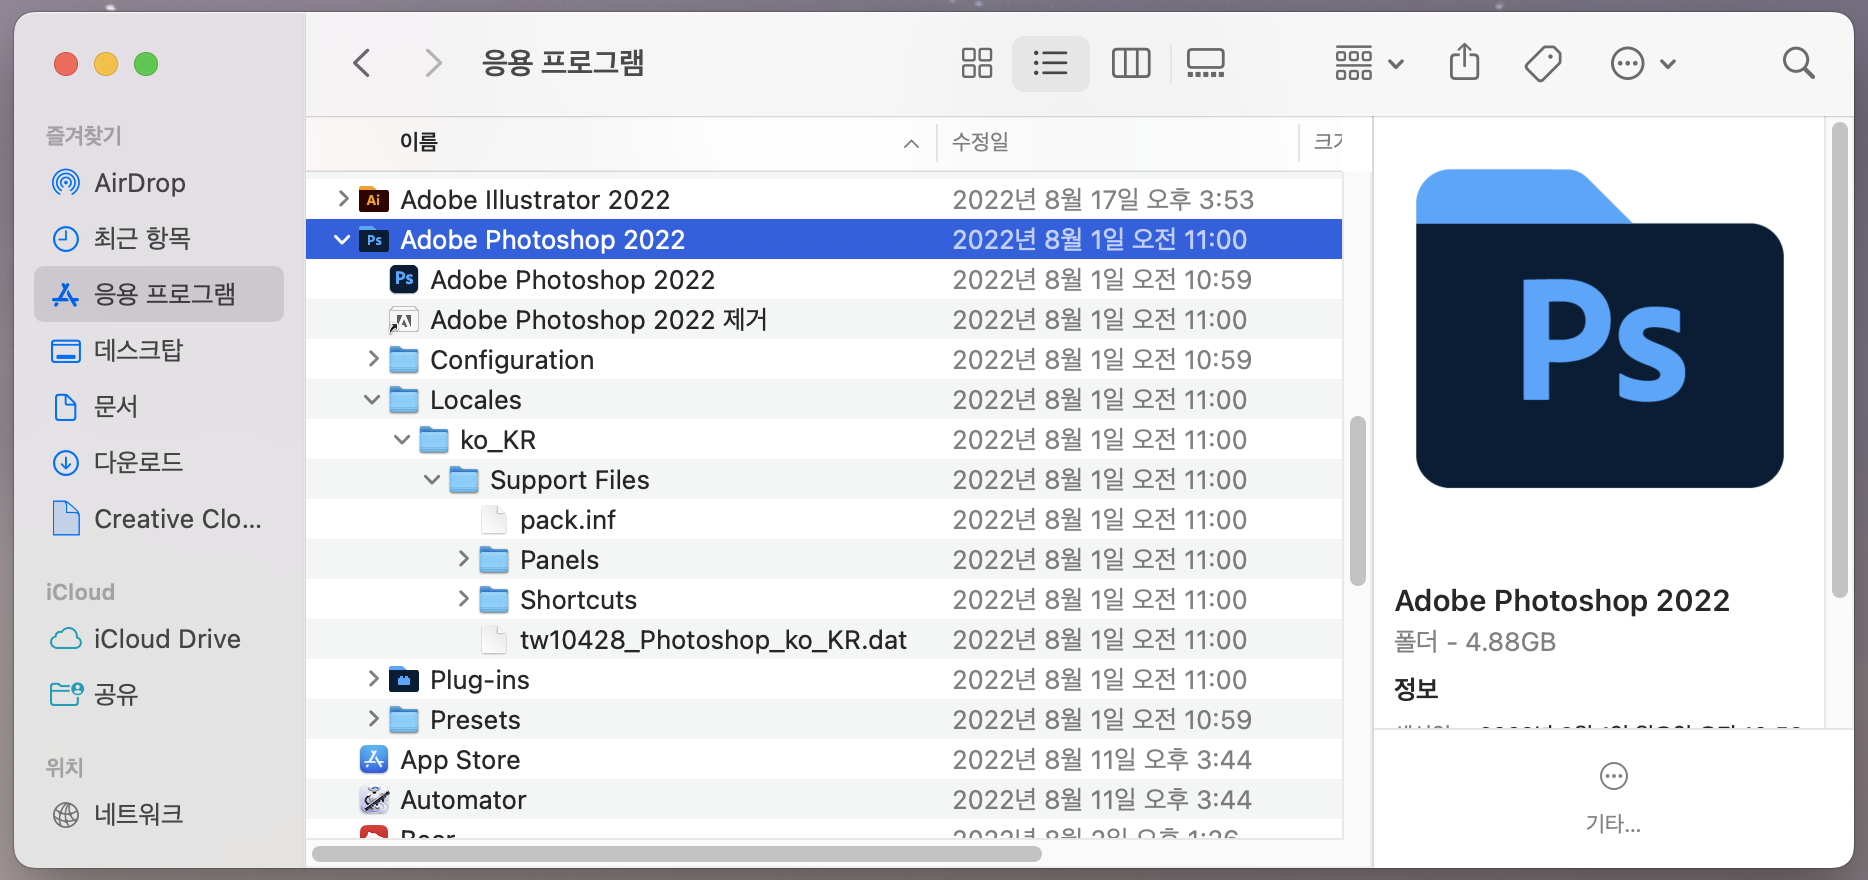
Task: Click the Share toolbar icon
Action: click(x=1464, y=62)
